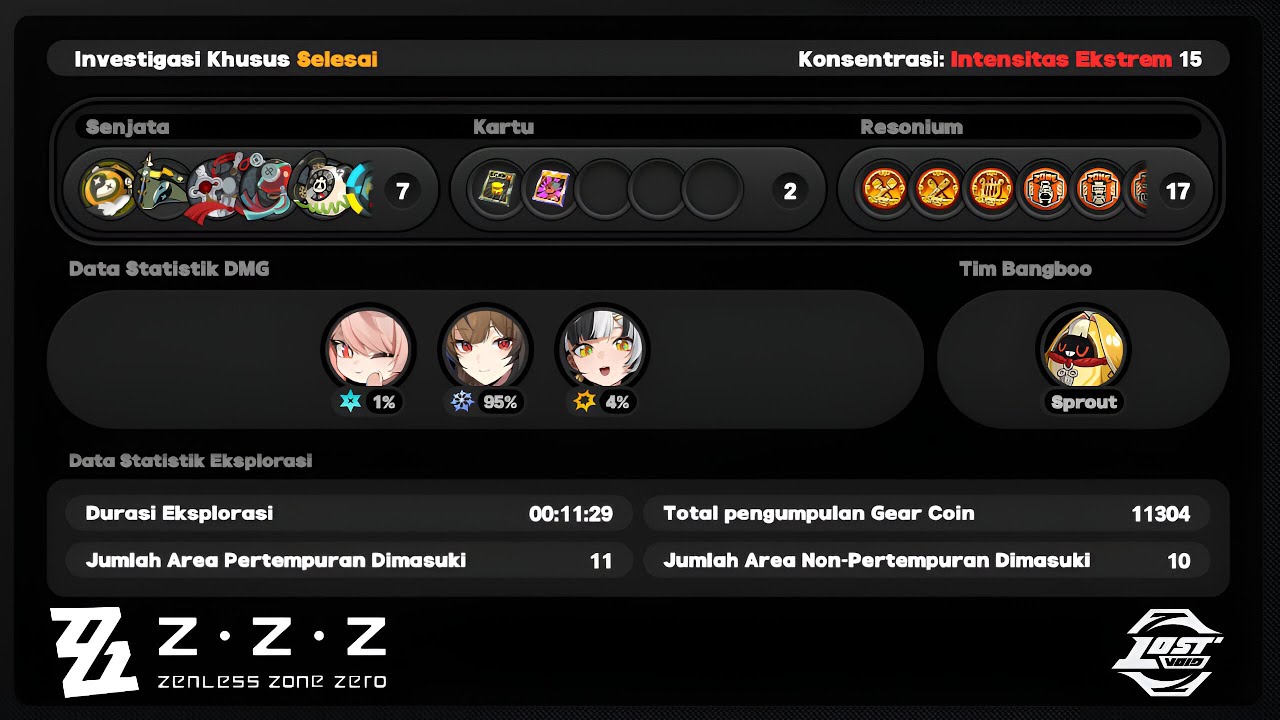The width and height of the screenshot is (1280, 720).
Task: Select the panda face weapon icon
Action: click(x=322, y=189)
